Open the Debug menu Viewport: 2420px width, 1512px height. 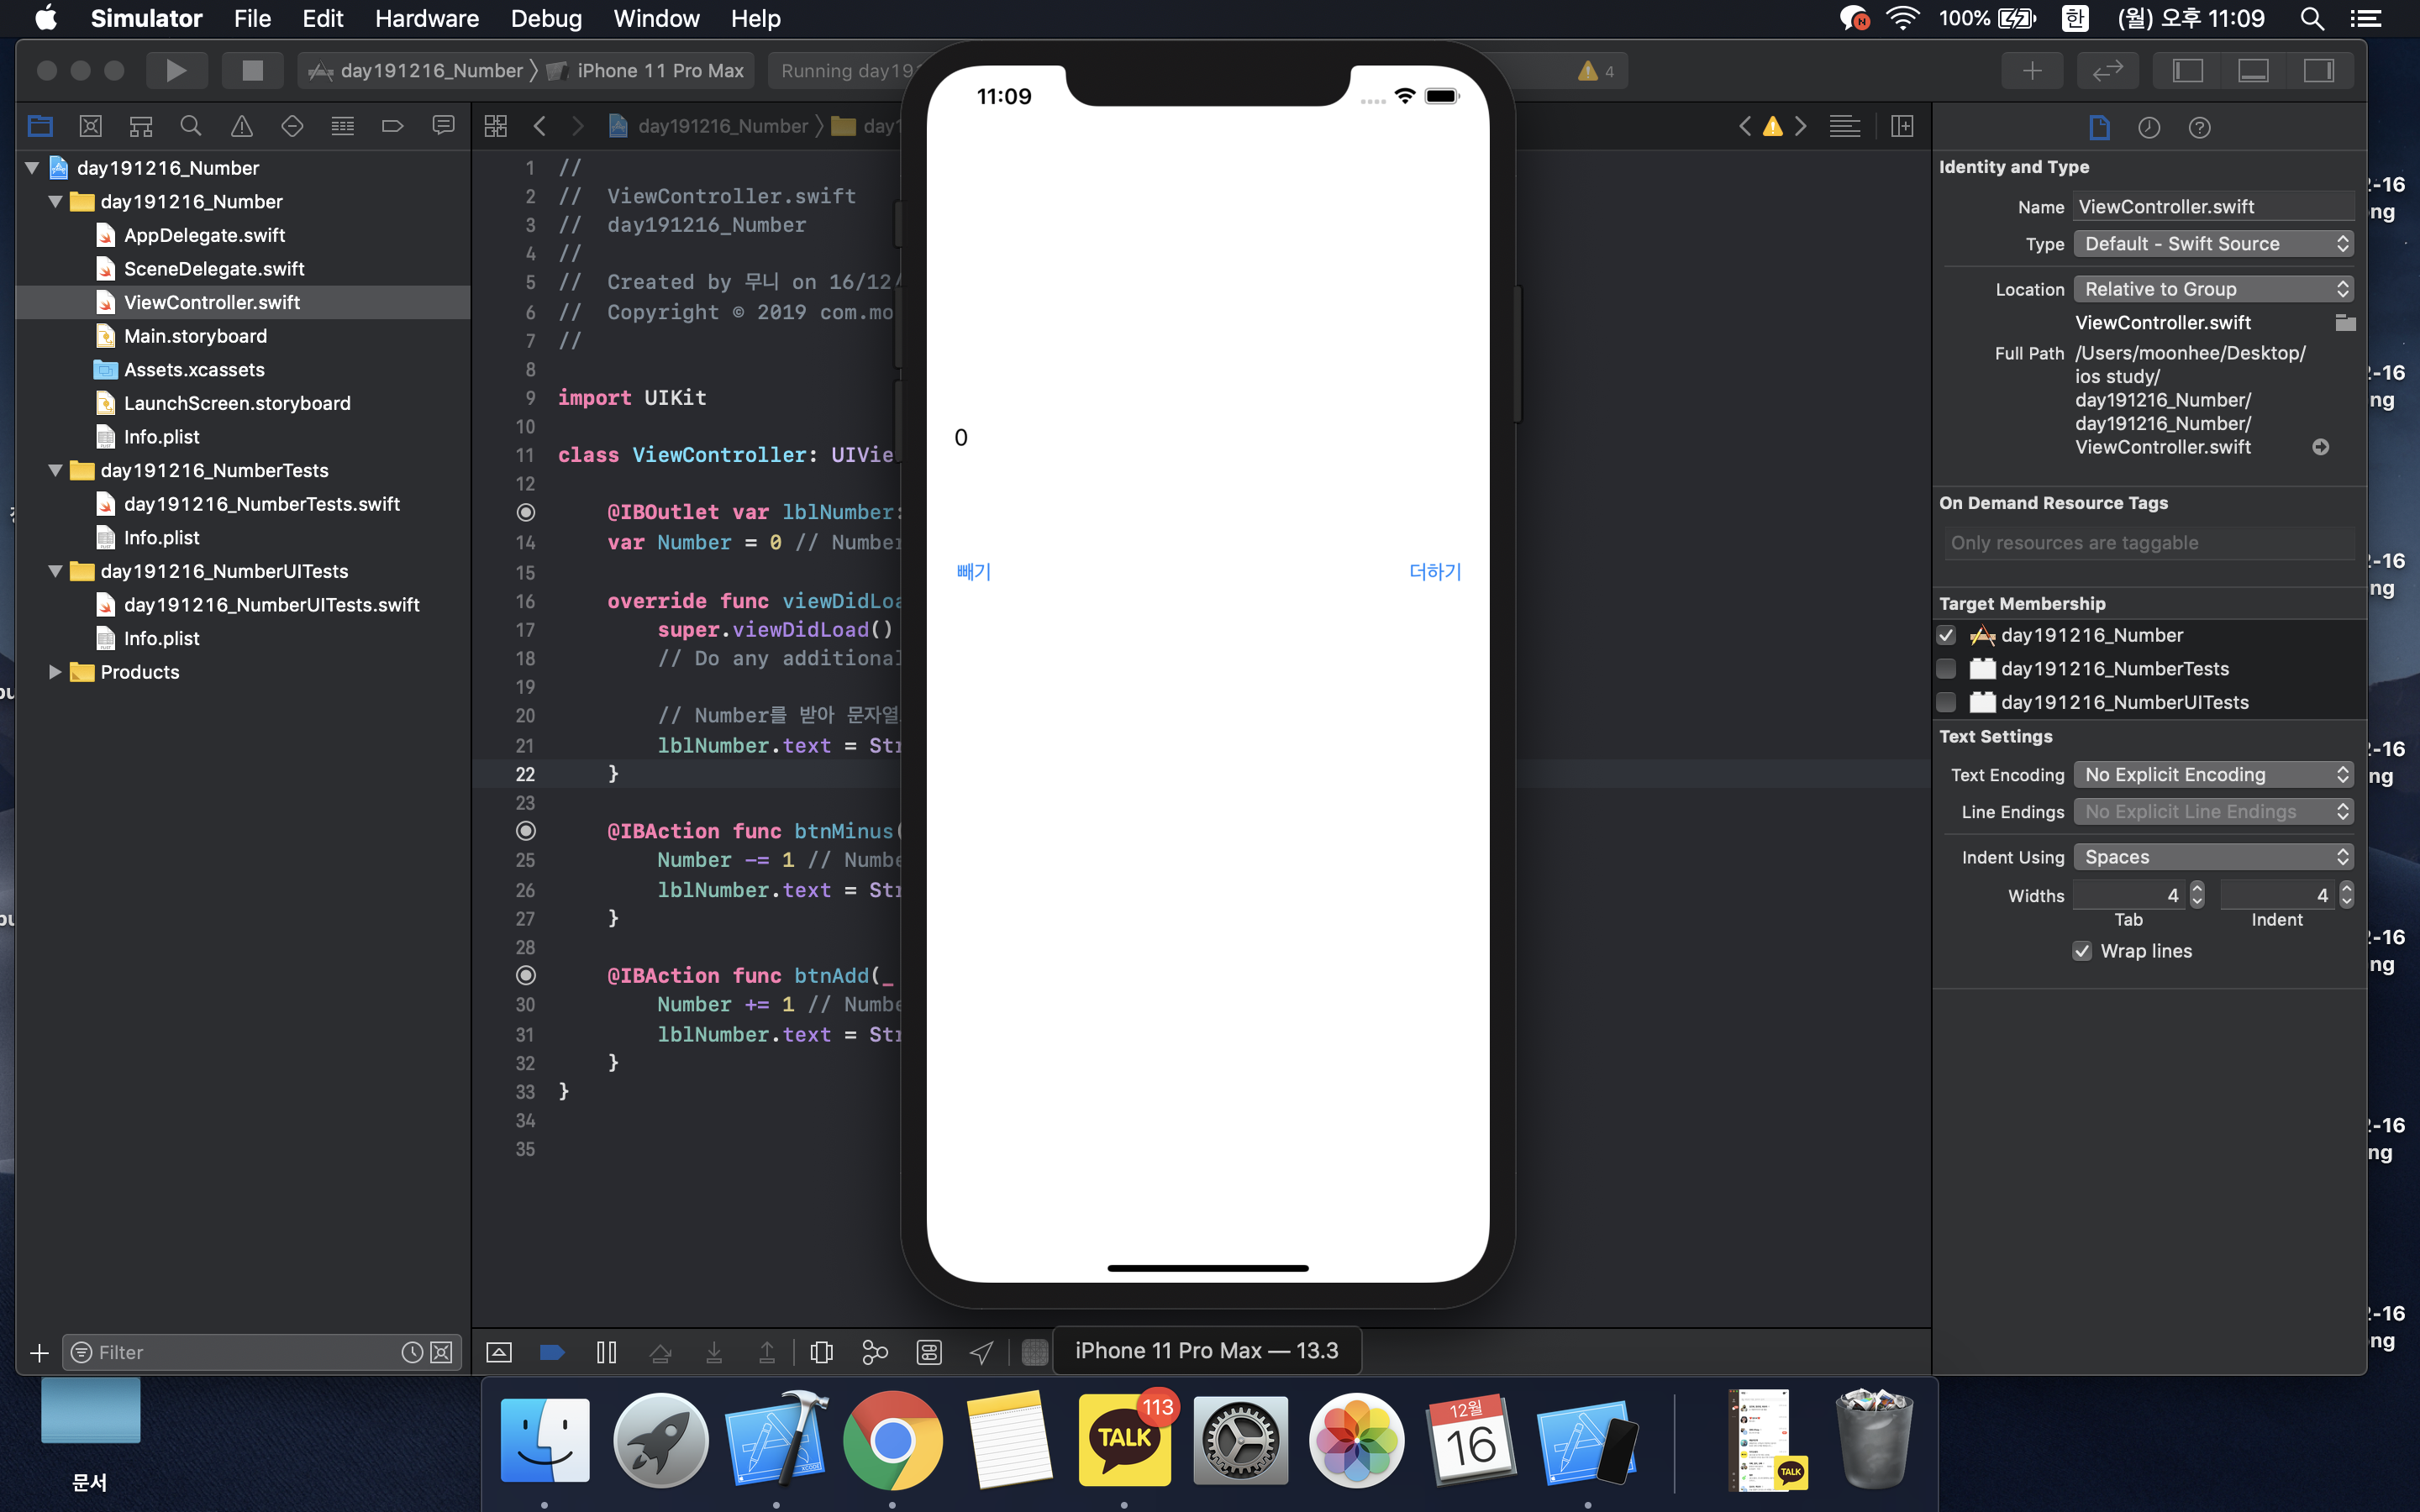pyautogui.click(x=545, y=18)
